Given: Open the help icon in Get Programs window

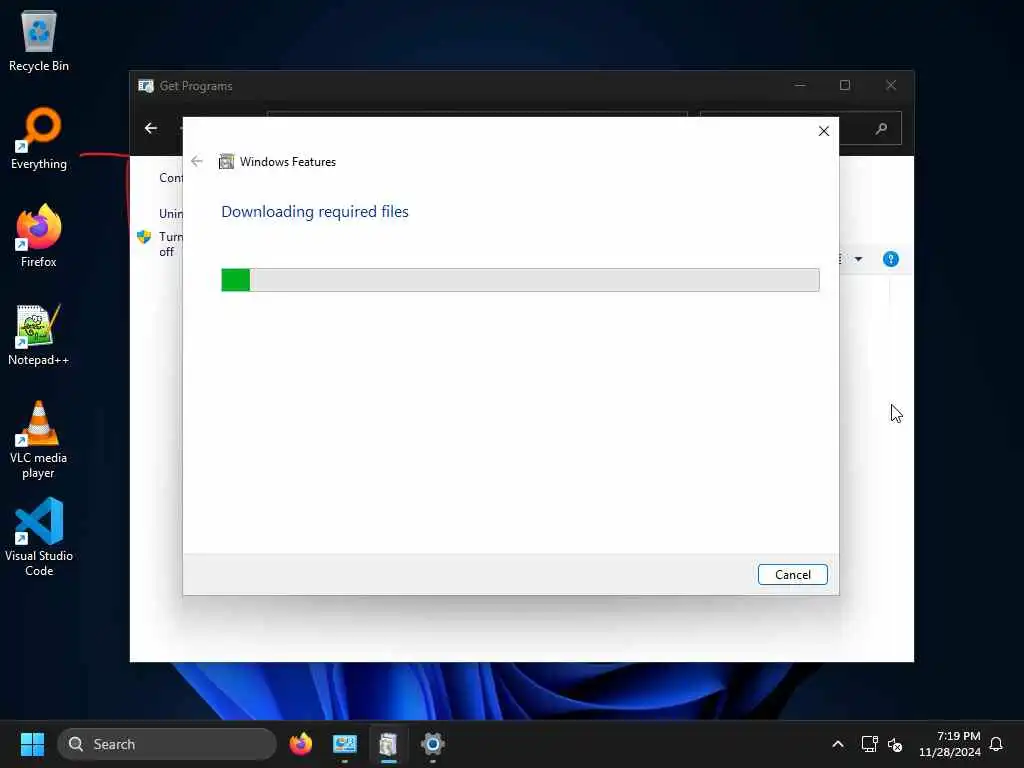Looking at the screenshot, I should click(x=890, y=259).
